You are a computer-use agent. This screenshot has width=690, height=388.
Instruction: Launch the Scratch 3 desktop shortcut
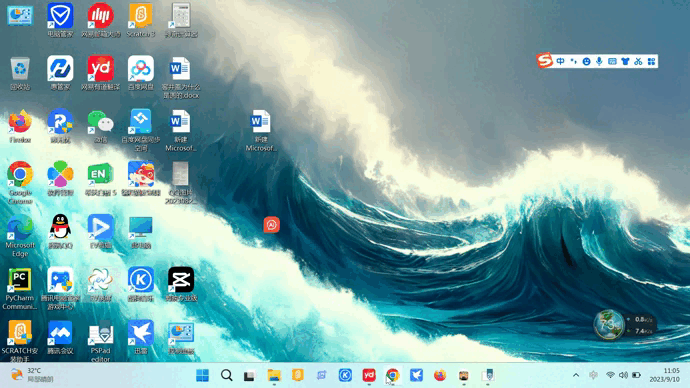tap(141, 16)
